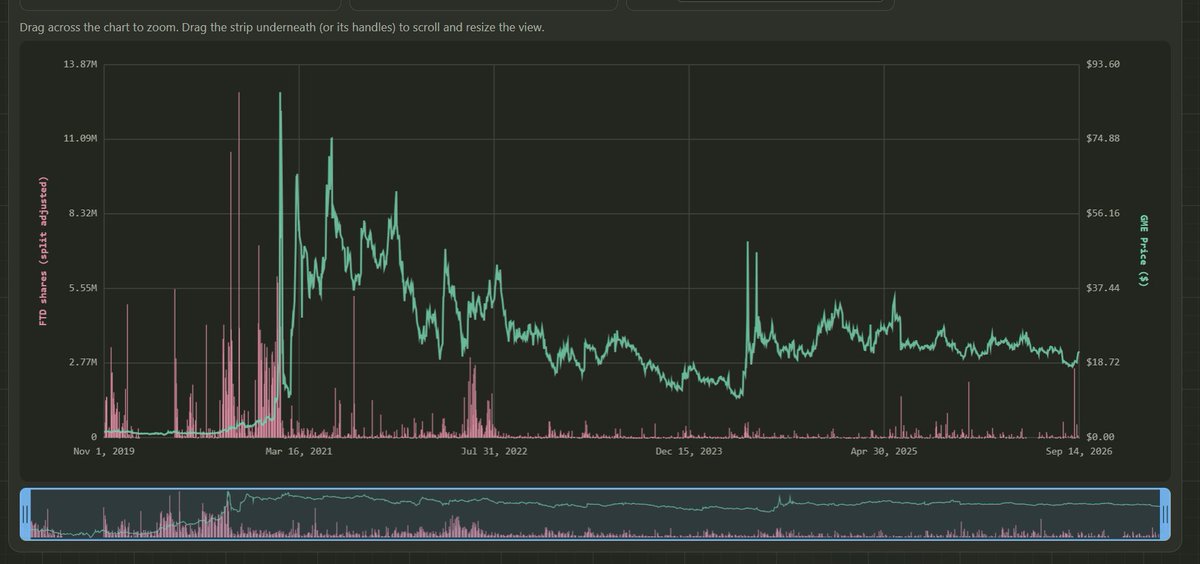
Task: Select the 5.55M left axis label
Action: (83, 288)
